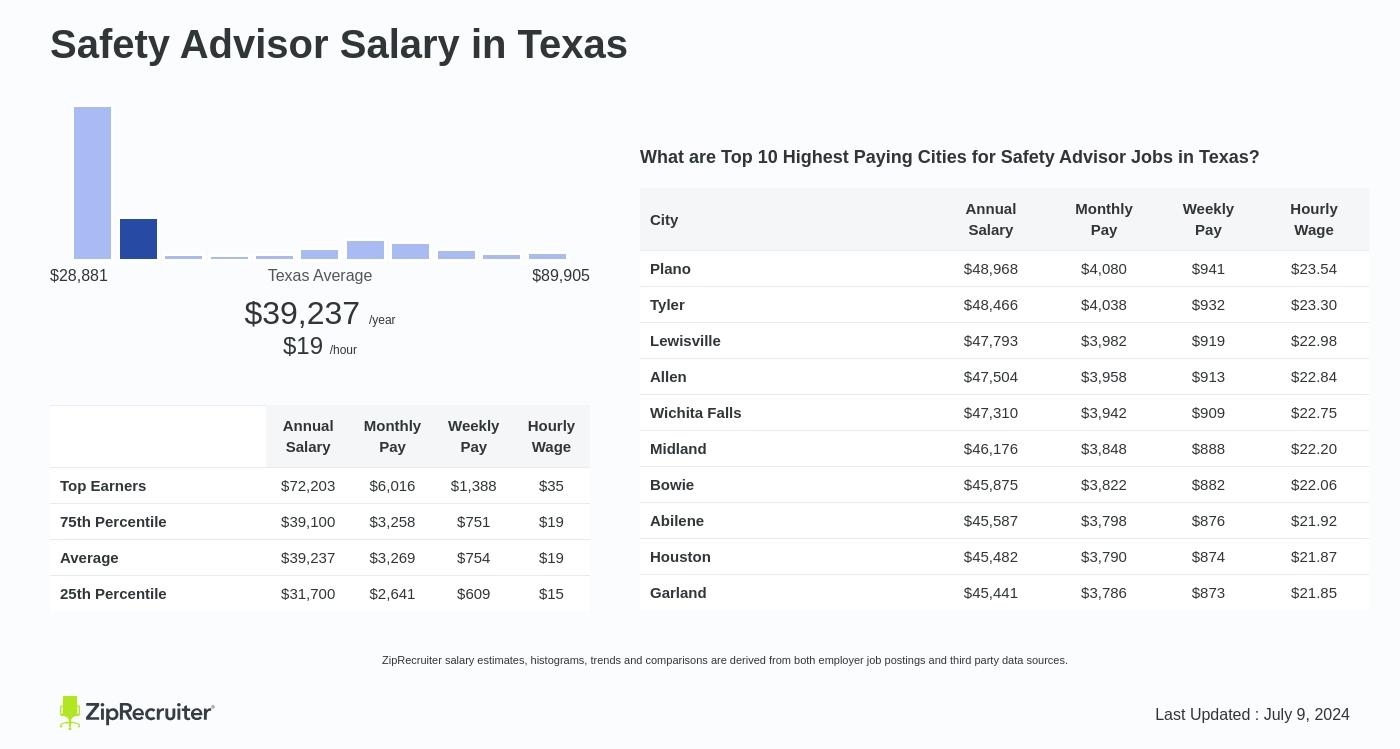Click the Average weekly pay $754

473,558
